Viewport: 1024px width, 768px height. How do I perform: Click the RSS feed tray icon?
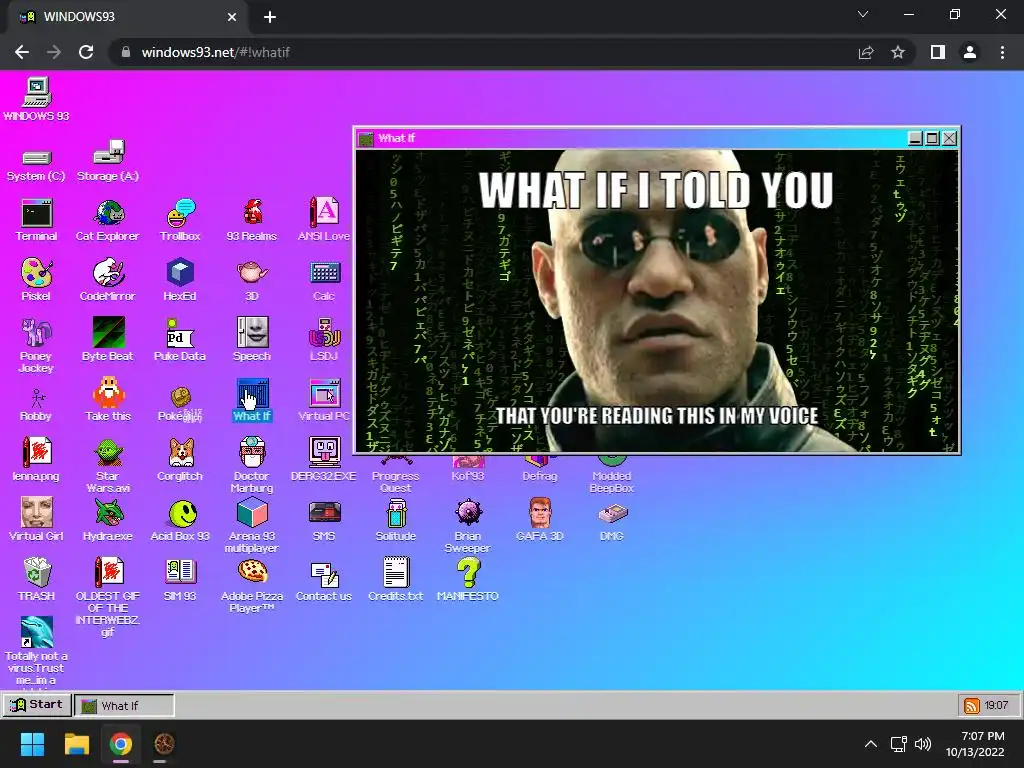click(x=972, y=705)
